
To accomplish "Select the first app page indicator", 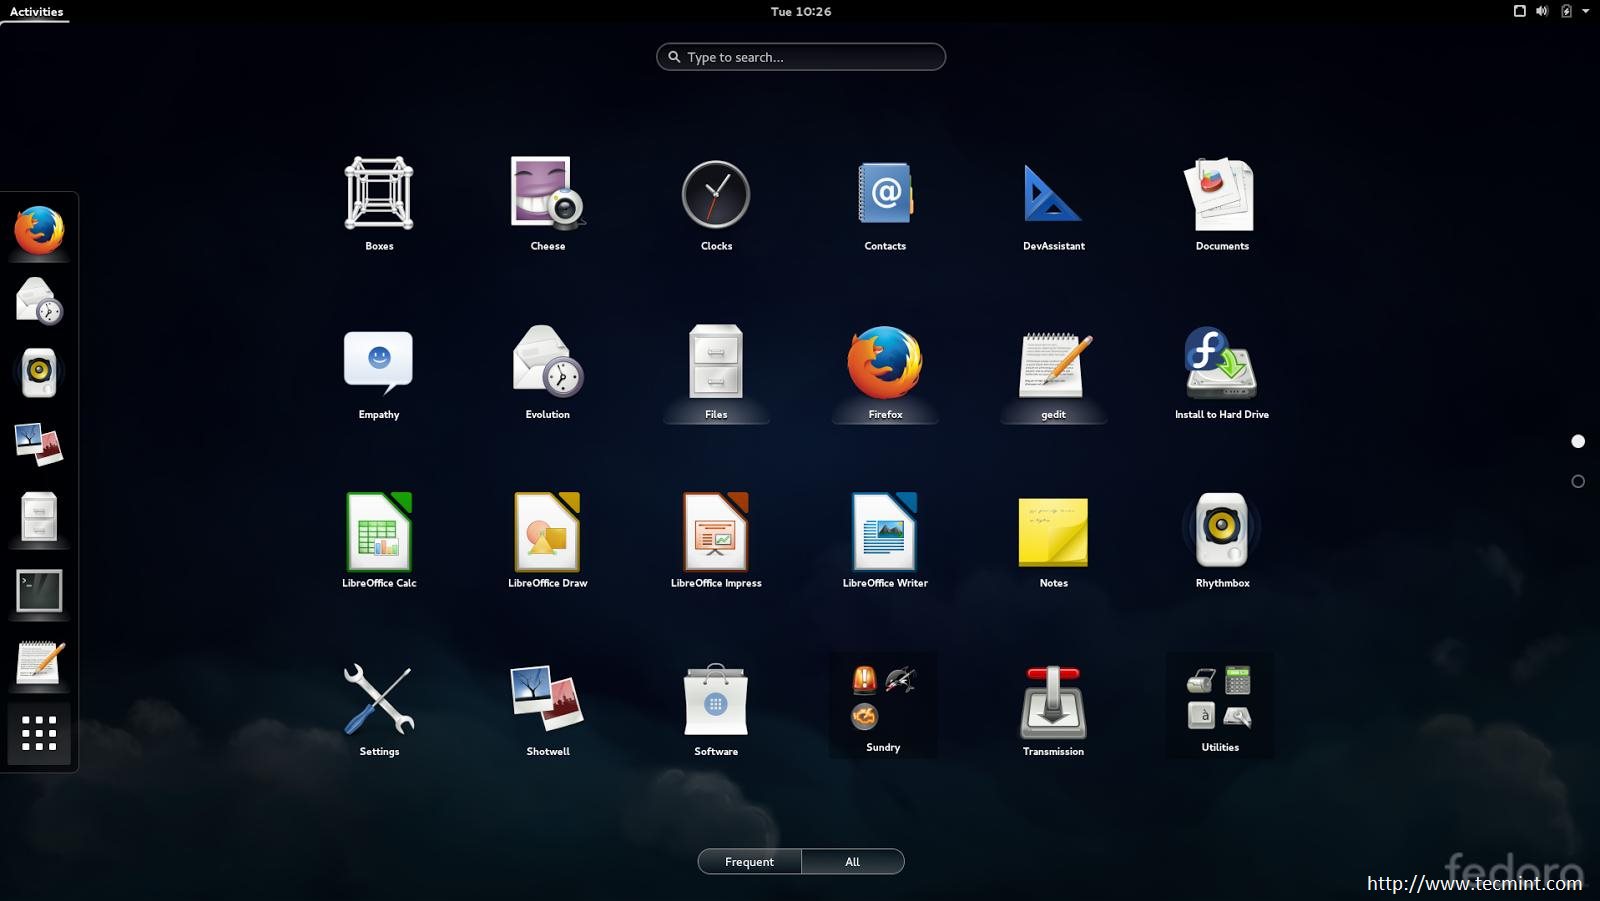I will pyautogui.click(x=1578, y=441).
